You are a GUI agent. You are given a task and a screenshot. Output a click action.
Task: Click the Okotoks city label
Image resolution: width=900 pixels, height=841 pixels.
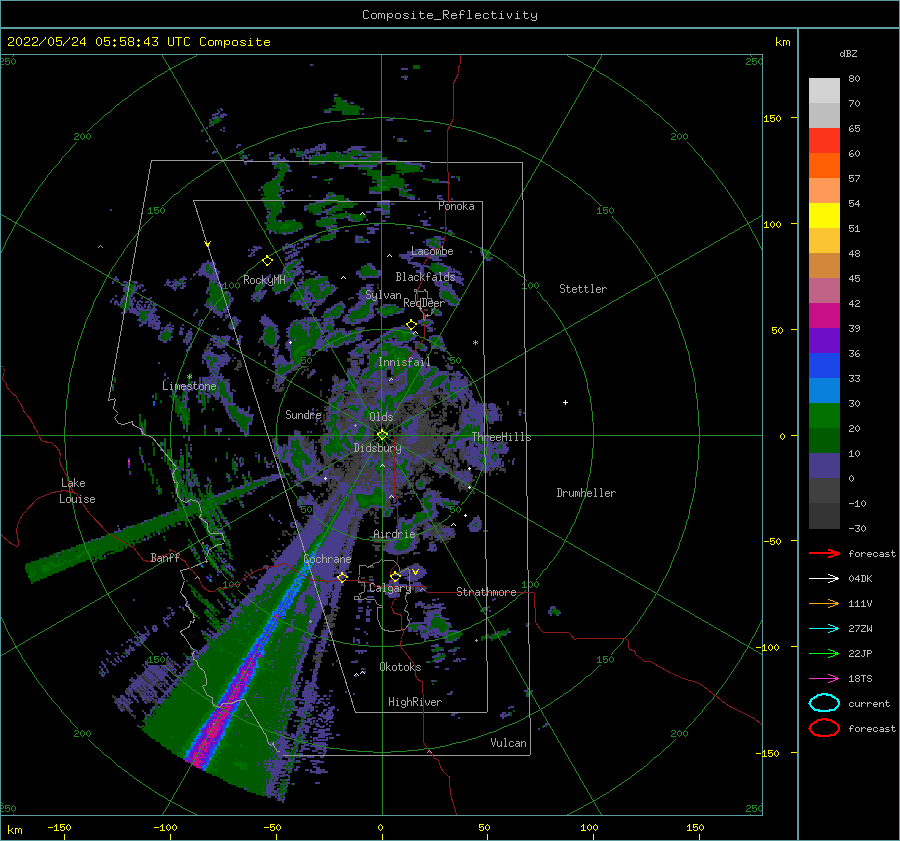coord(400,667)
